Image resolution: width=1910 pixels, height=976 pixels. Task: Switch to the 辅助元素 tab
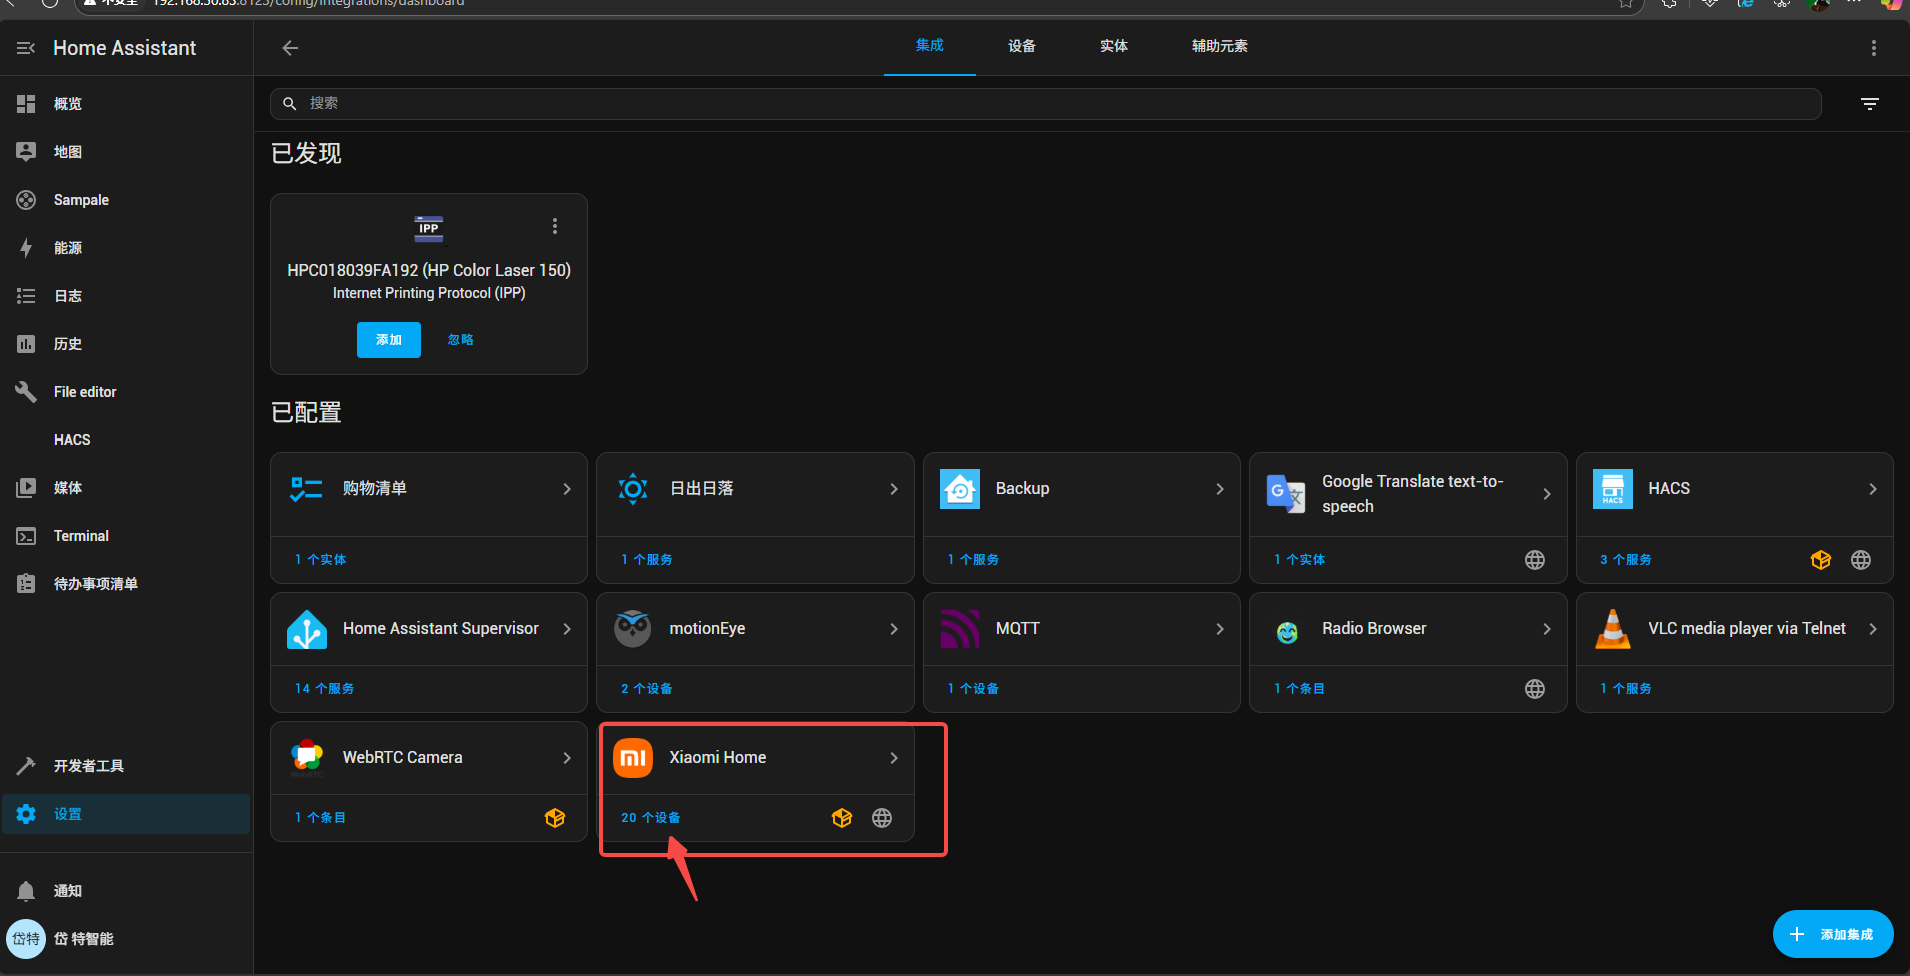coord(1219,46)
